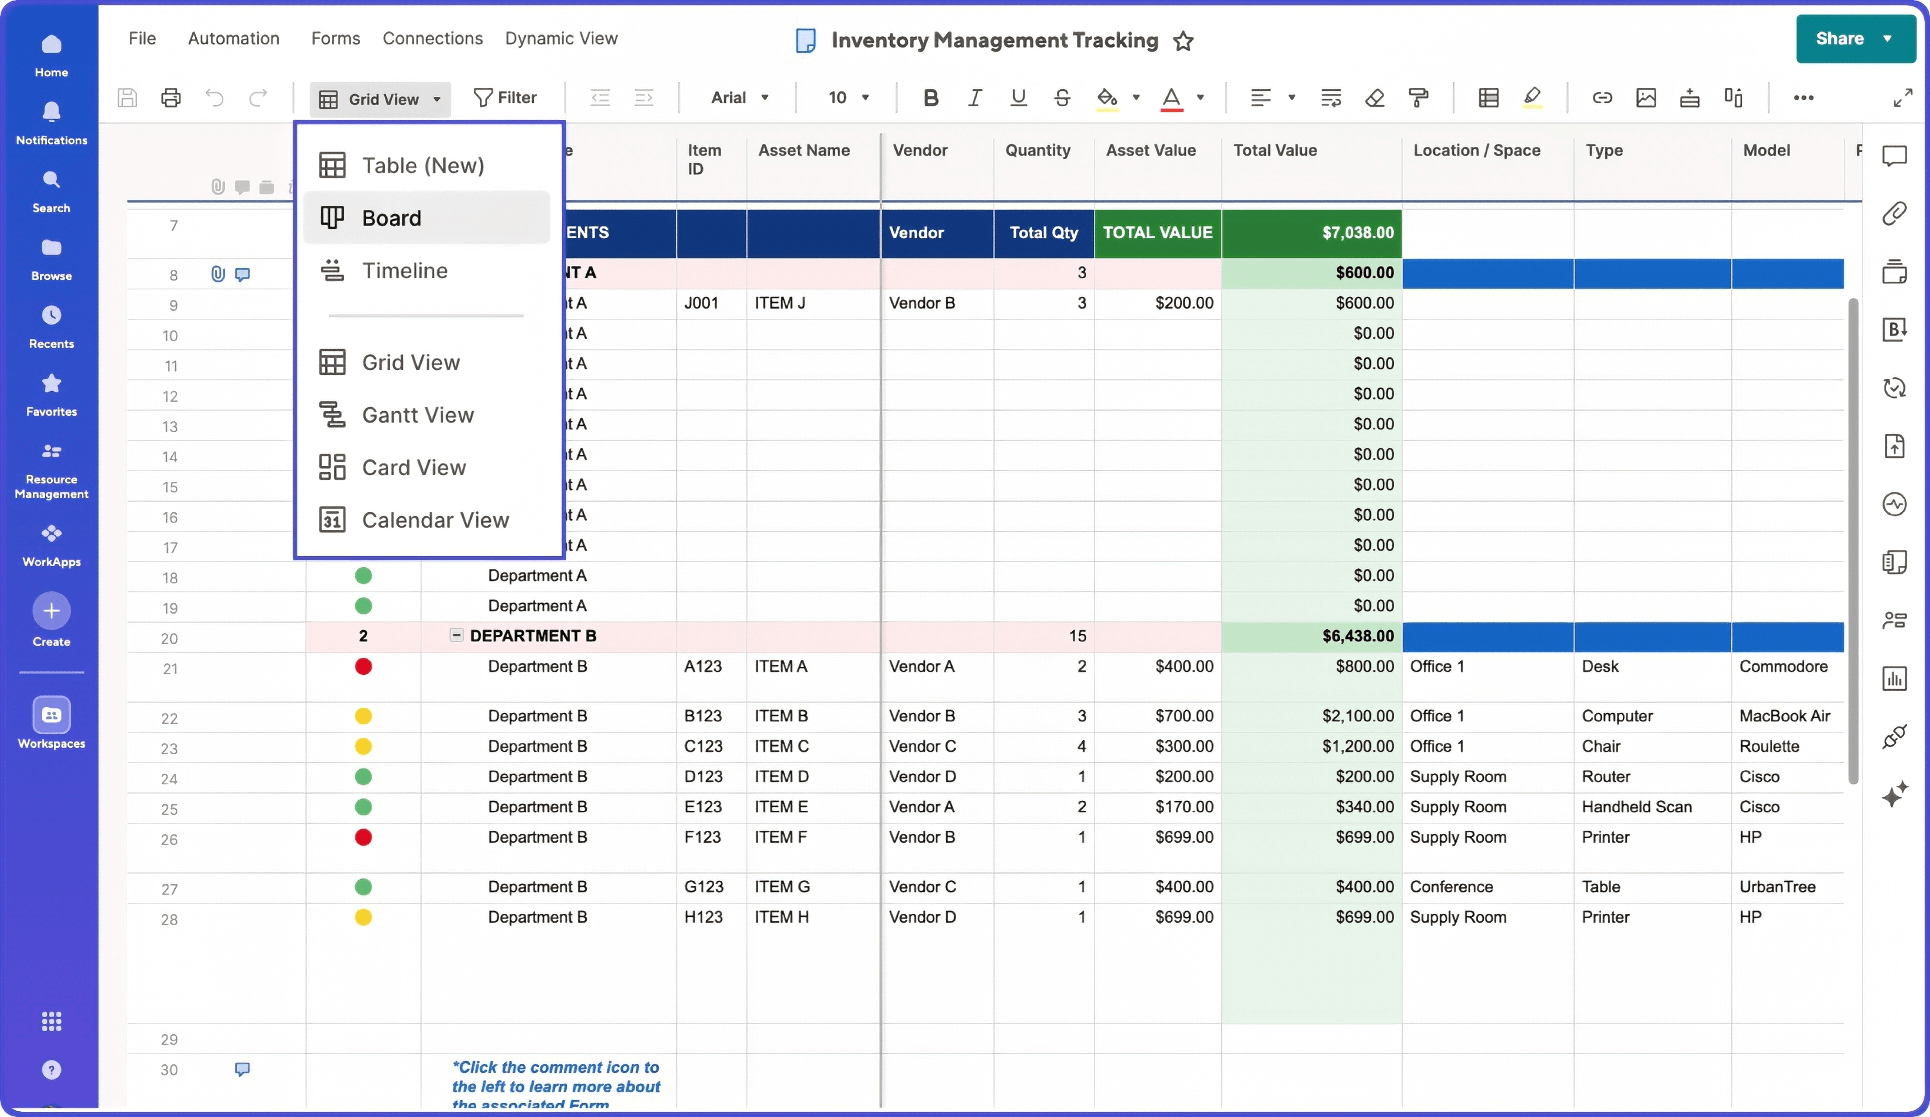Viewport: 1930px width, 1117px height.
Task: Open the Automation menu
Action: click(233, 38)
